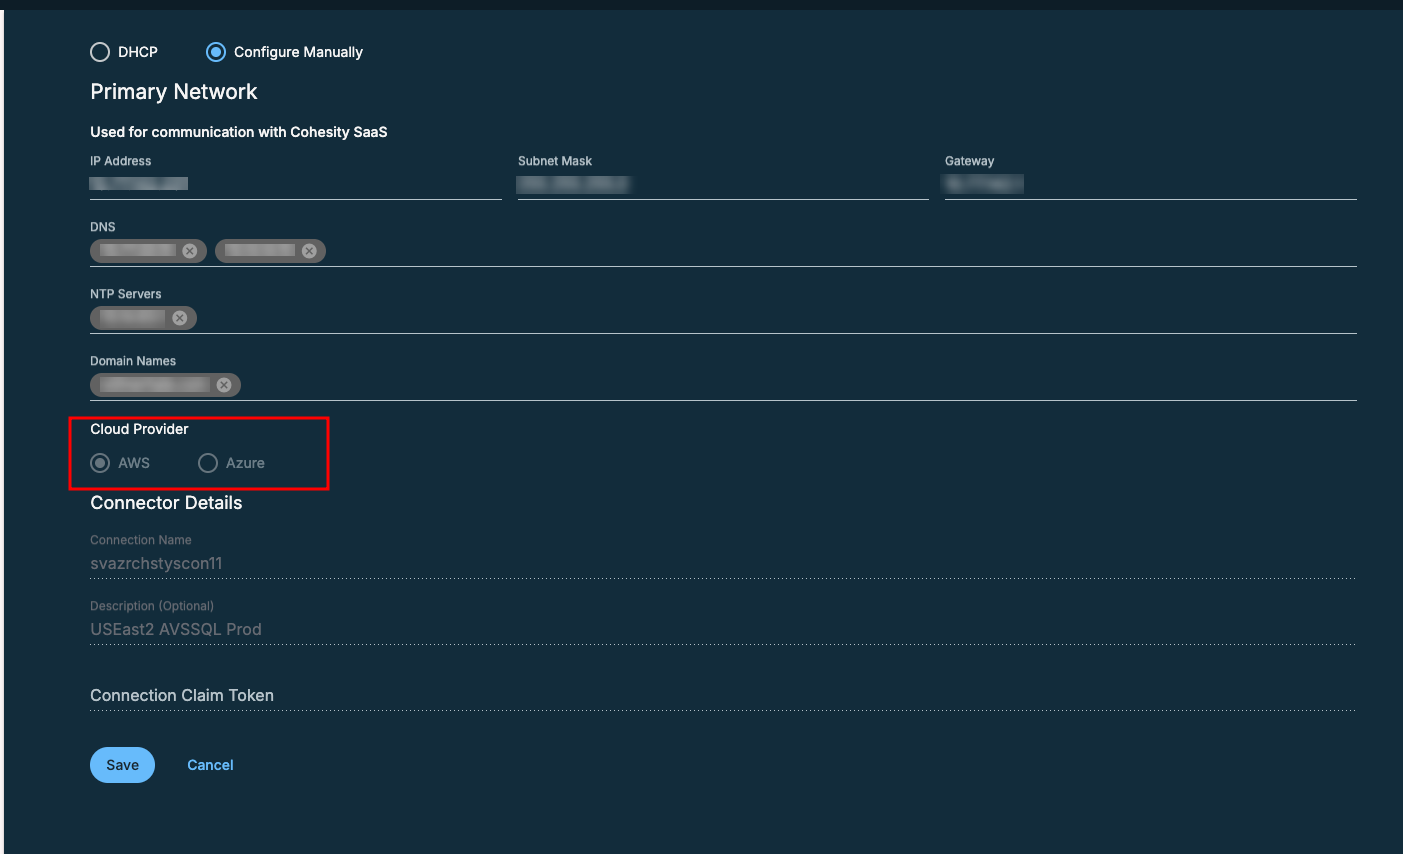
Task: Select Azure as cloud provider
Action: (x=208, y=463)
